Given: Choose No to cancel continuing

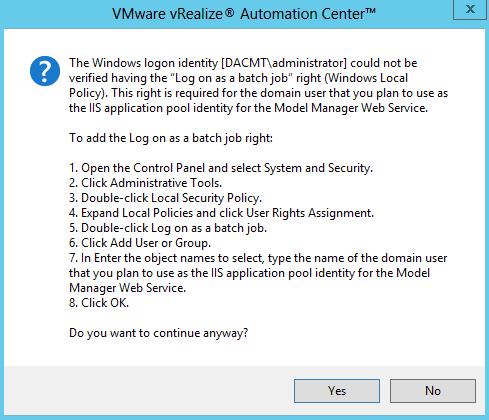Looking at the screenshot, I should 433,391.
